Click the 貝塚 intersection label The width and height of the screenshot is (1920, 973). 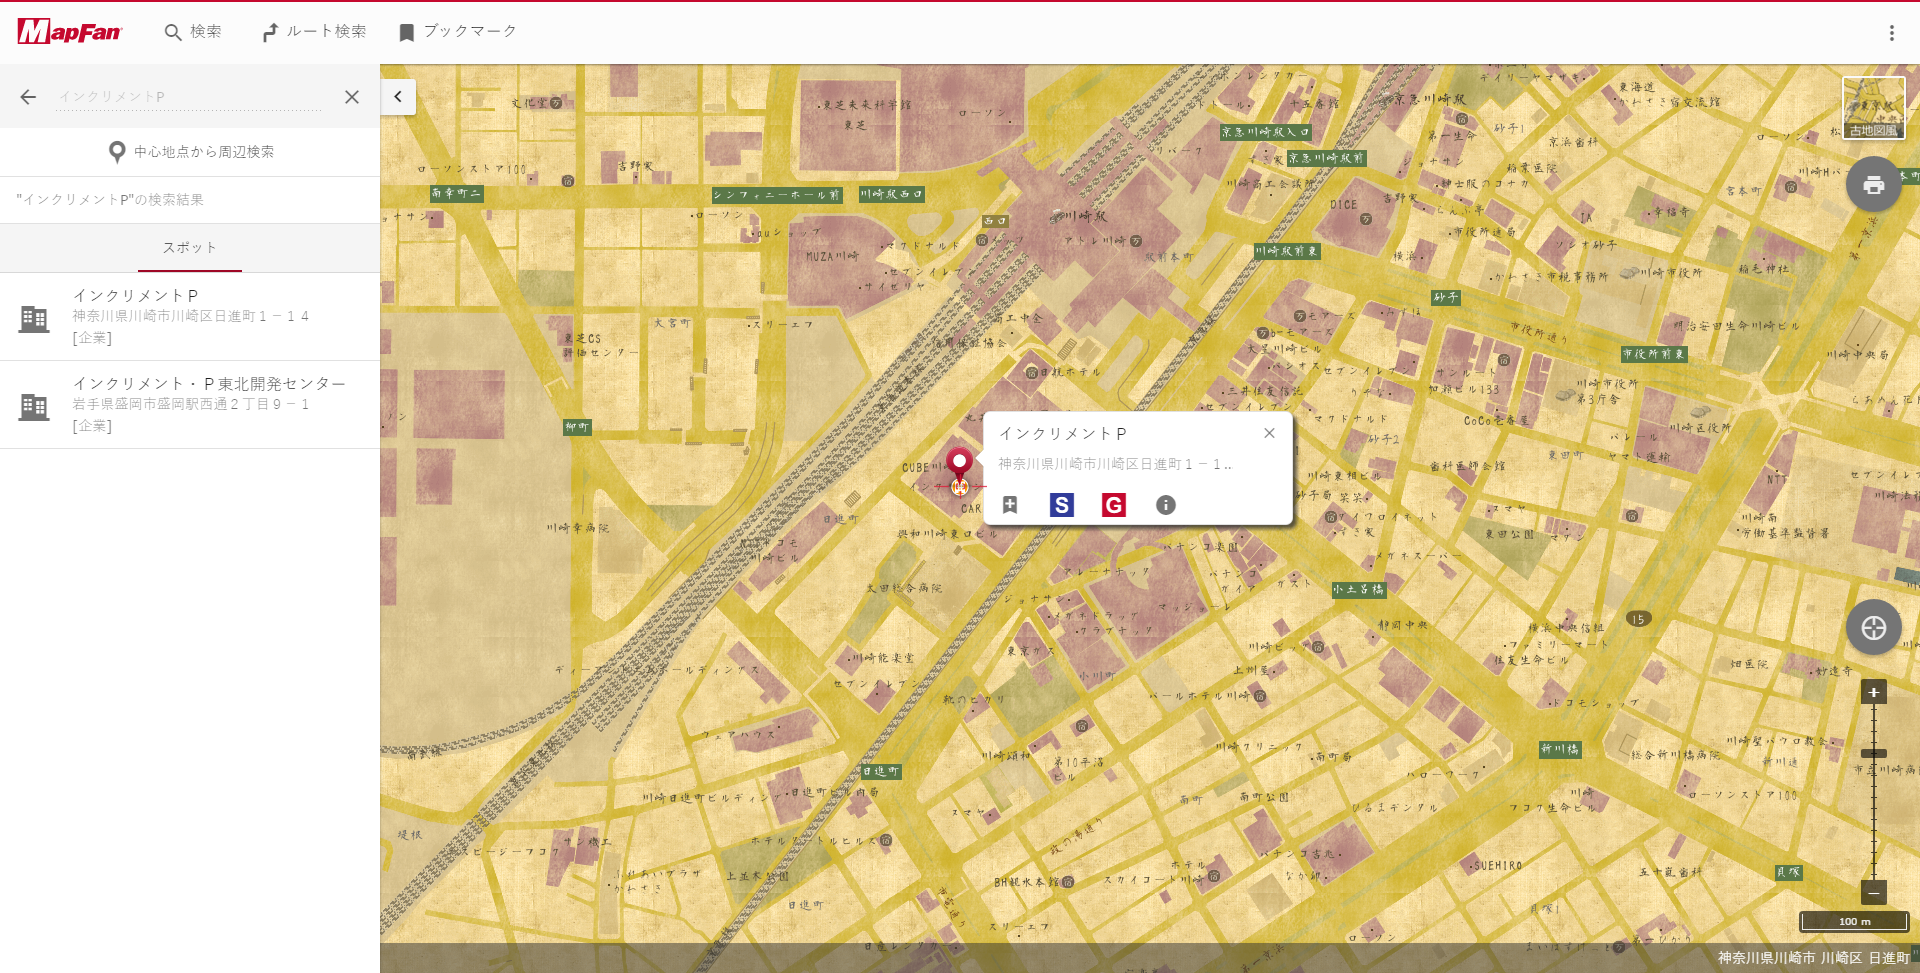[x=1789, y=872]
